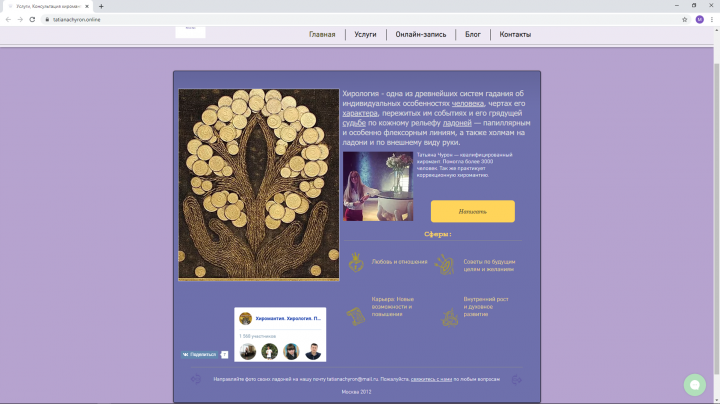Open the Chrome profile avatar
Screen dimensions: 720x404
coord(699,19)
